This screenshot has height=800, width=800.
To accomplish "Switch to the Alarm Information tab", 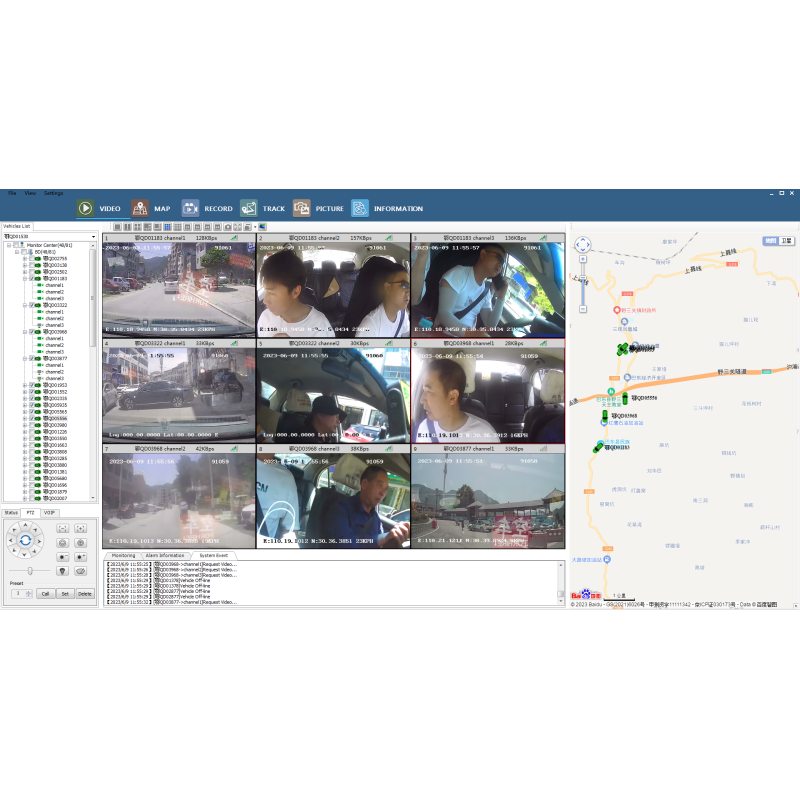I will click(x=165, y=556).
